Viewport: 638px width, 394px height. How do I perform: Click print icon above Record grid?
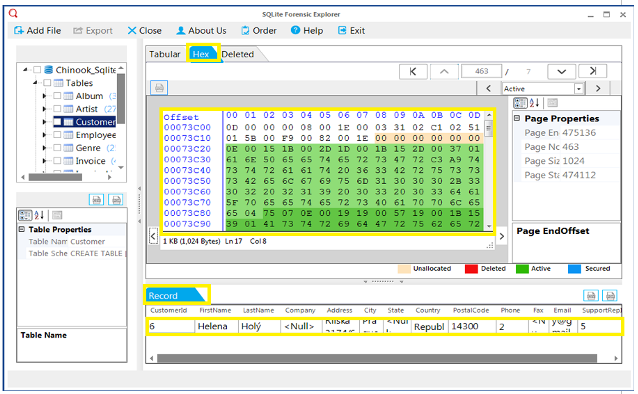pos(610,296)
